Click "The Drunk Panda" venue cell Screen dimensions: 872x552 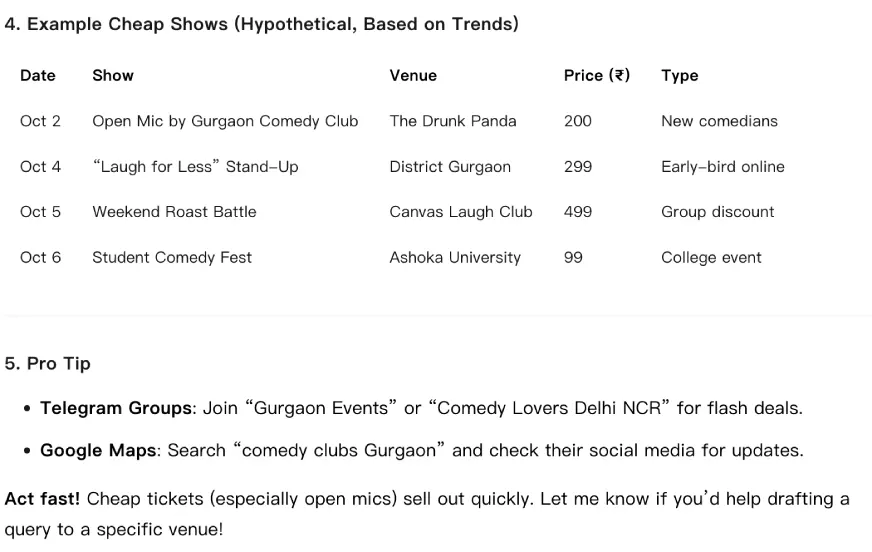[453, 121]
